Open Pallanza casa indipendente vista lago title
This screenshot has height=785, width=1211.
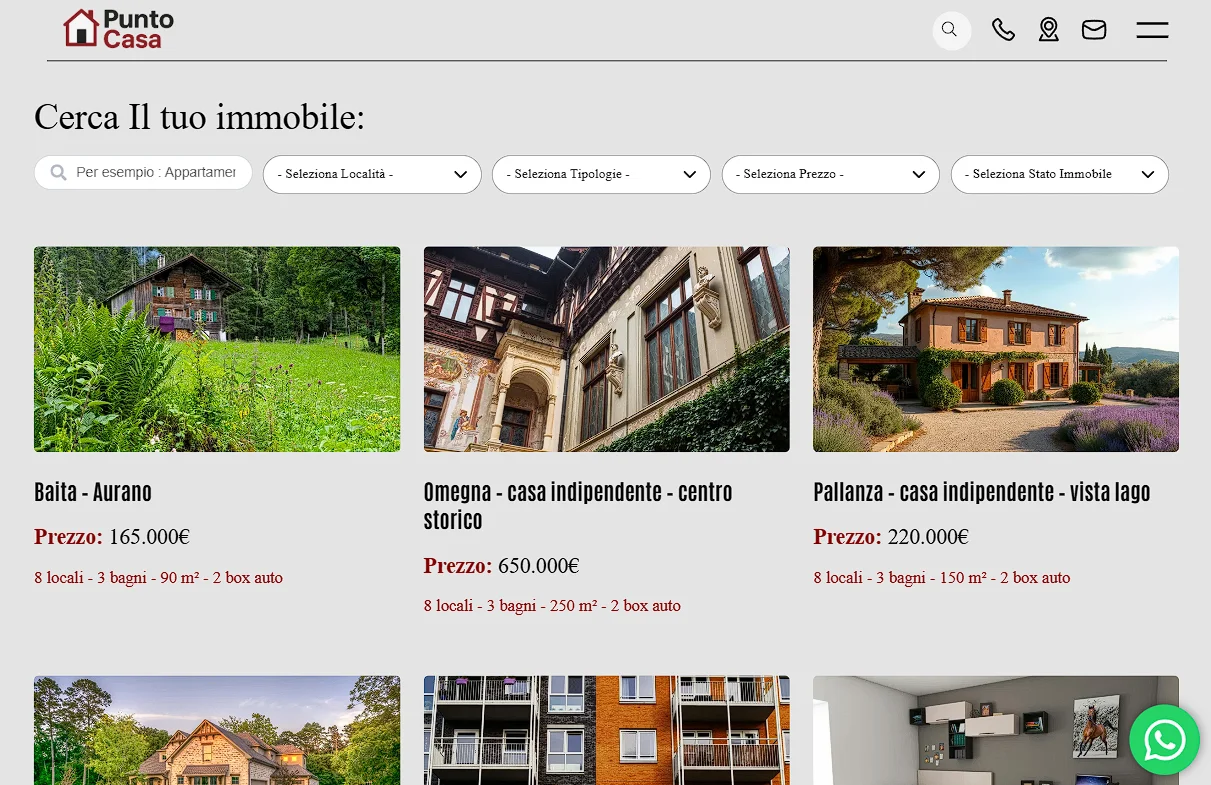coord(981,492)
